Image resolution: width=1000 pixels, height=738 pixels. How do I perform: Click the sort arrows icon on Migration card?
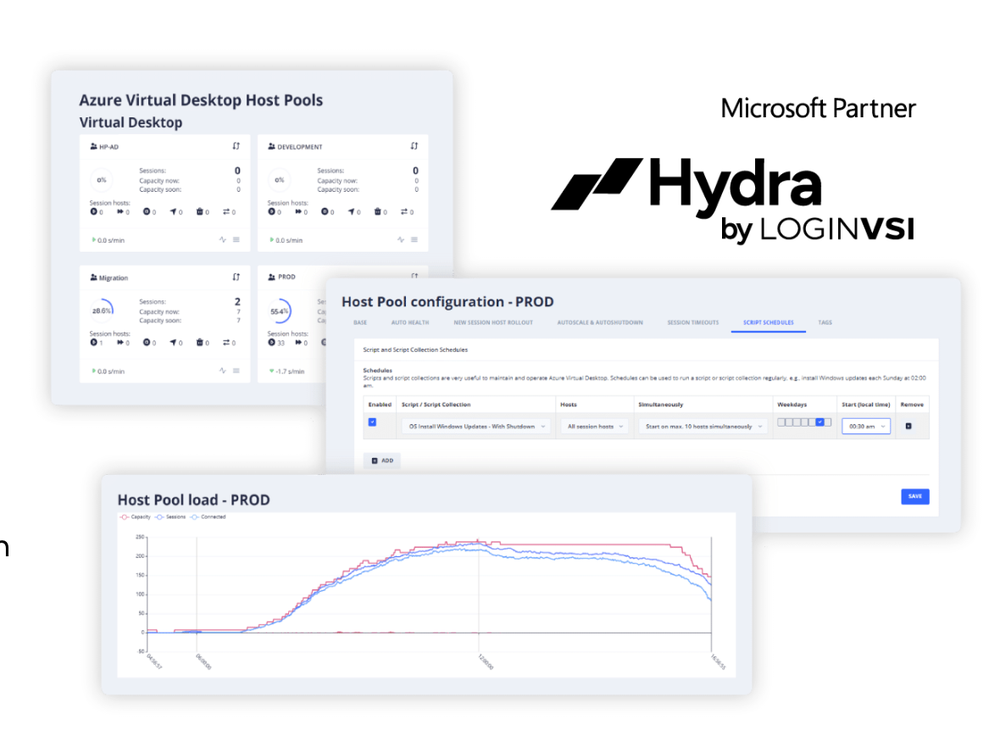pyautogui.click(x=236, y=277)
